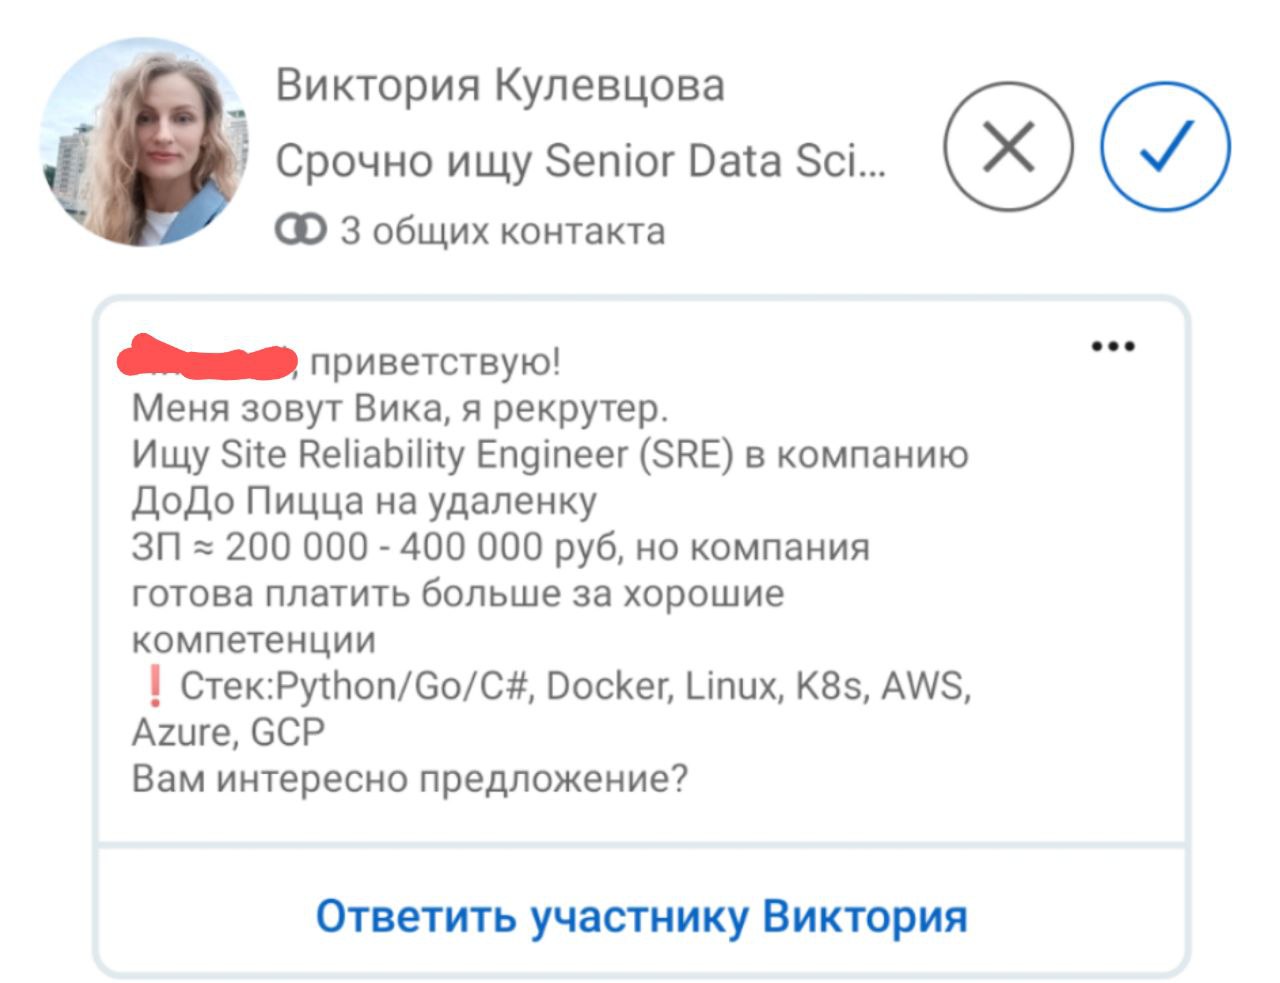This screenshot has width=1280, height=983.
Task: Decline the invitation with the X icon
Action: [x=1008, y=146]
